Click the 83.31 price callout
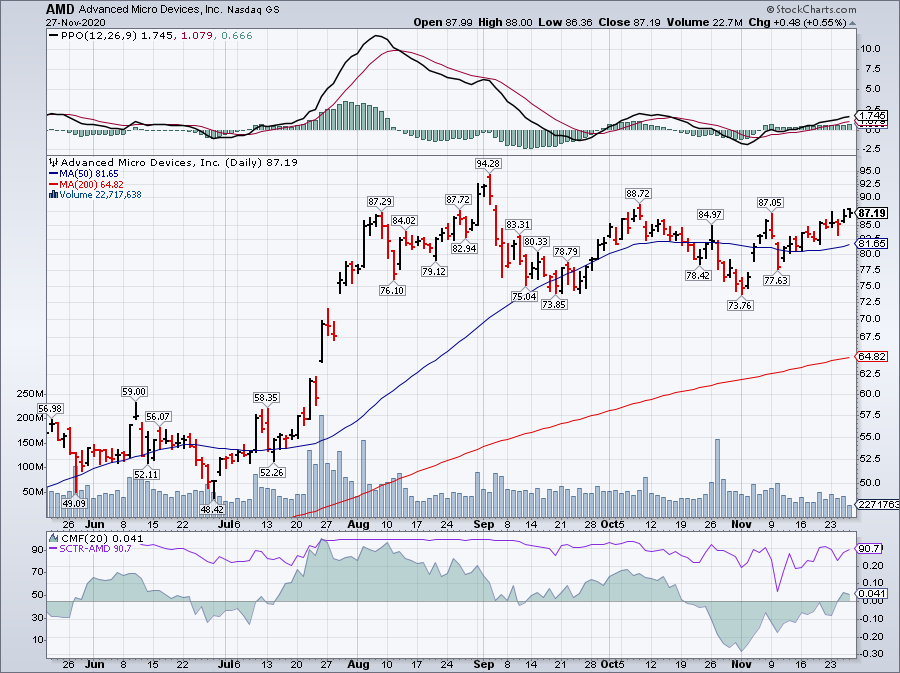Viewport: 900px width, 673px height. point(518,224)
